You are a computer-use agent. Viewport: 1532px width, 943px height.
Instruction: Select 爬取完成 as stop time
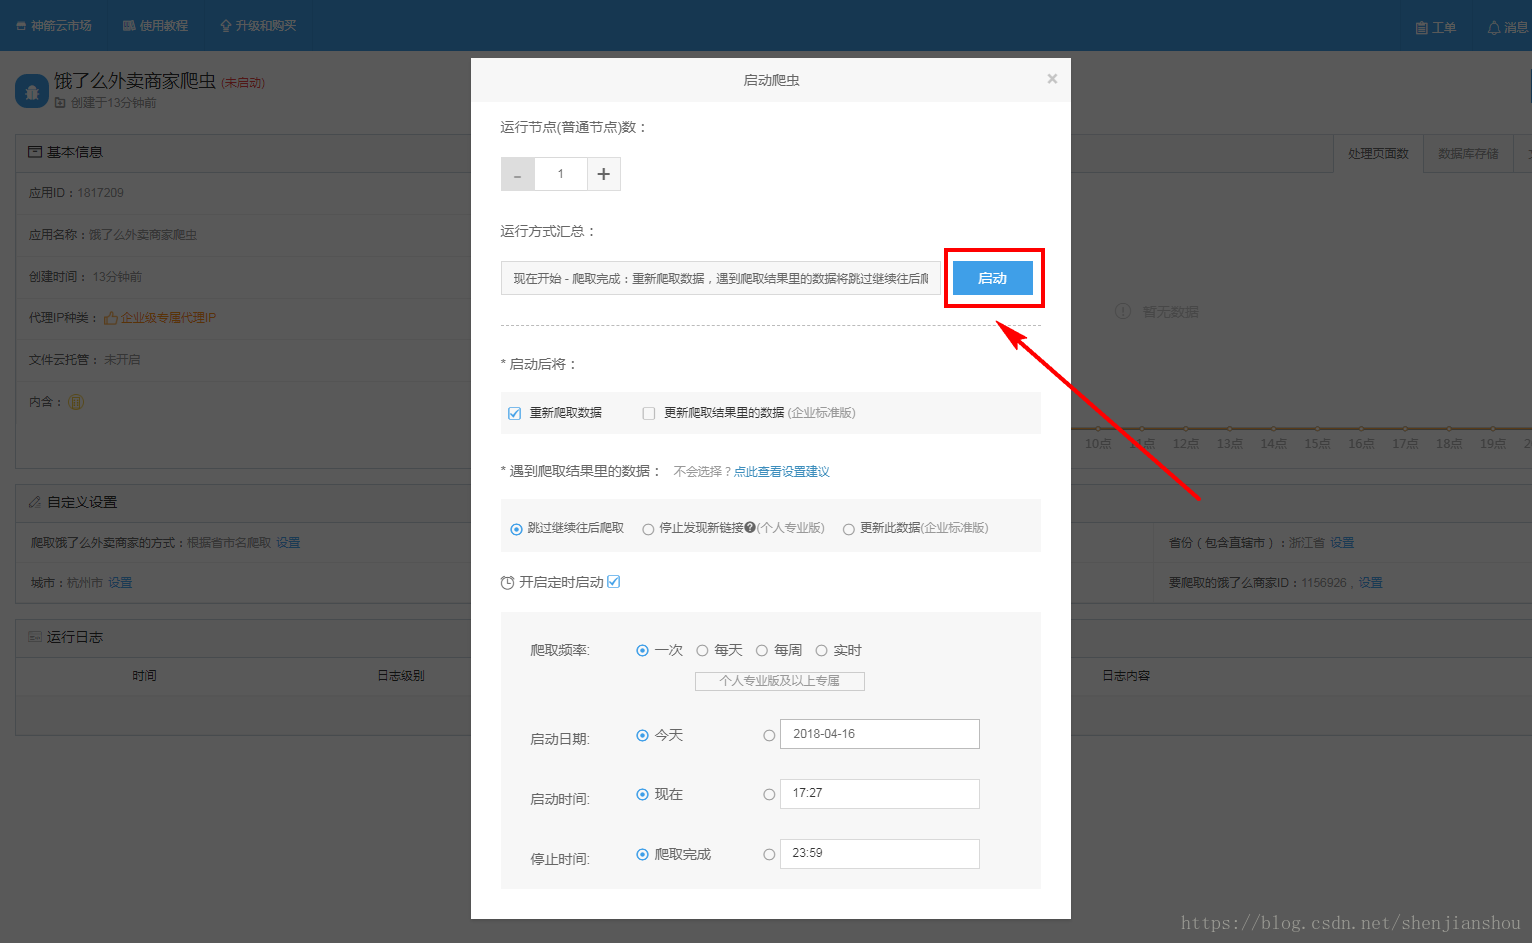tap(642, 854)
